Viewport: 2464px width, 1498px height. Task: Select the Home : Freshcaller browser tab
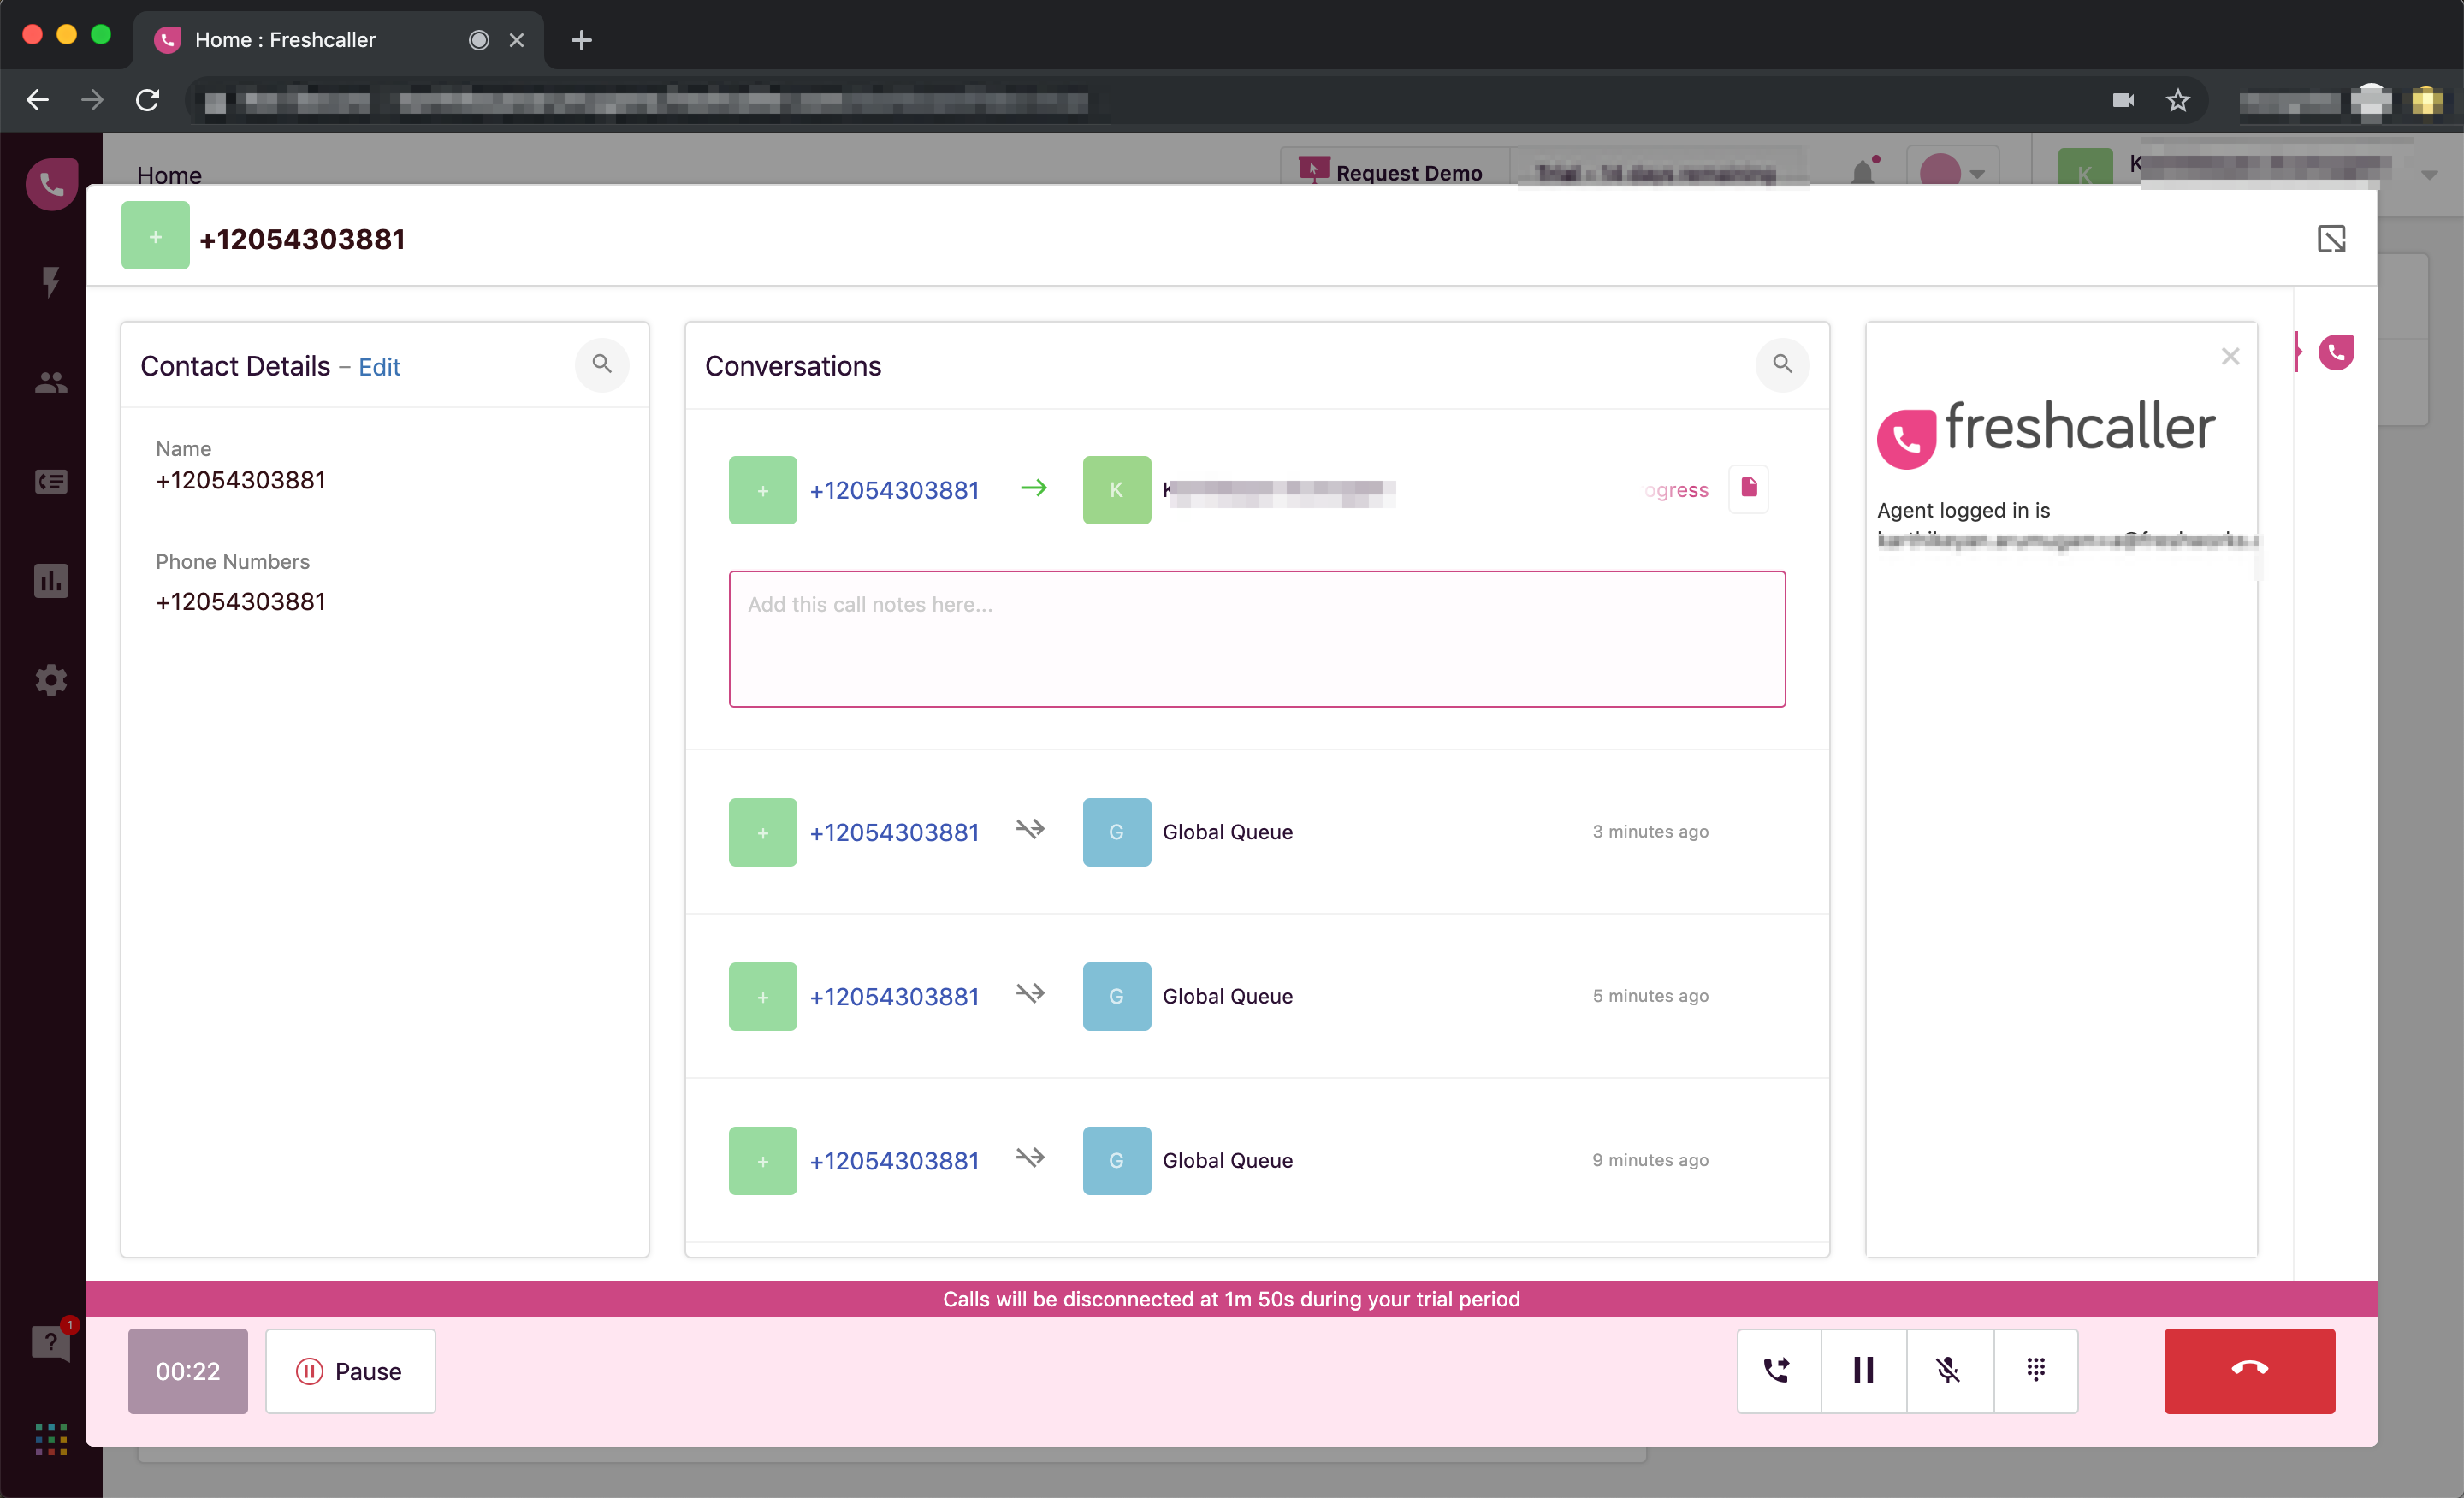point(339,40)
